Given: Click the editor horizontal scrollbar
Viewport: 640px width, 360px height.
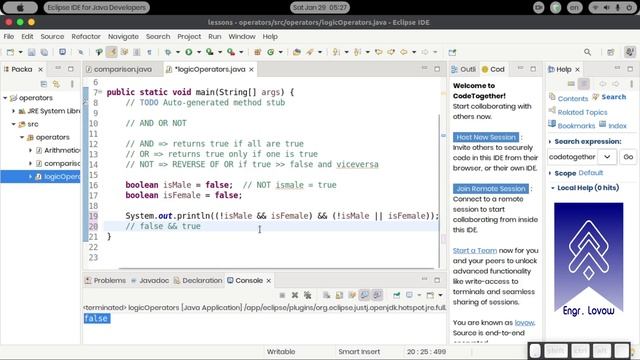Looking at the screenshot, I should (x=276, y=269).
